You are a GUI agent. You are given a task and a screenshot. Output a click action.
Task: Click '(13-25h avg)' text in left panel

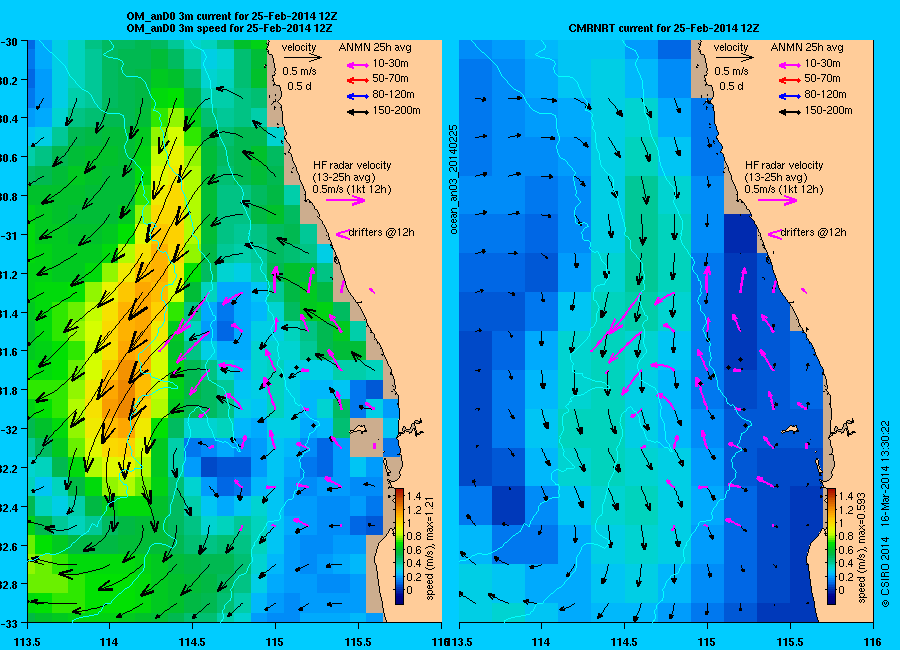tap(344, 177)
